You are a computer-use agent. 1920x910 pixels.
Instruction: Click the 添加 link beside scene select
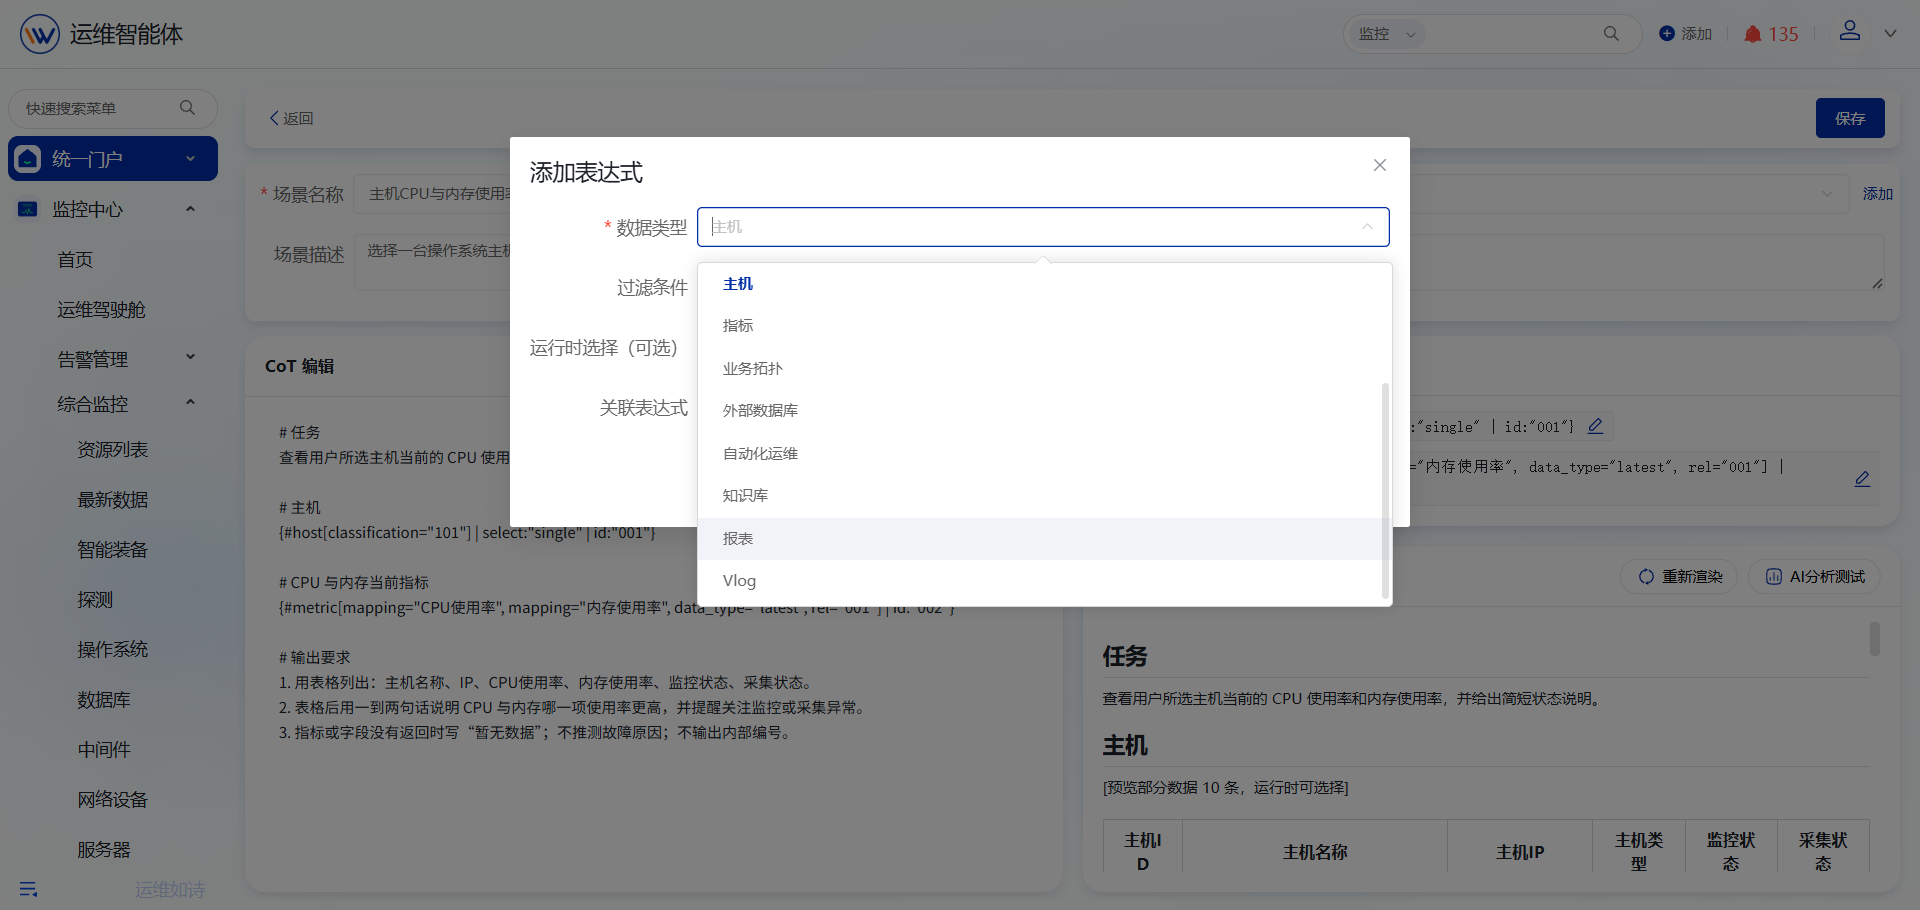click(x=1877, y=194)
